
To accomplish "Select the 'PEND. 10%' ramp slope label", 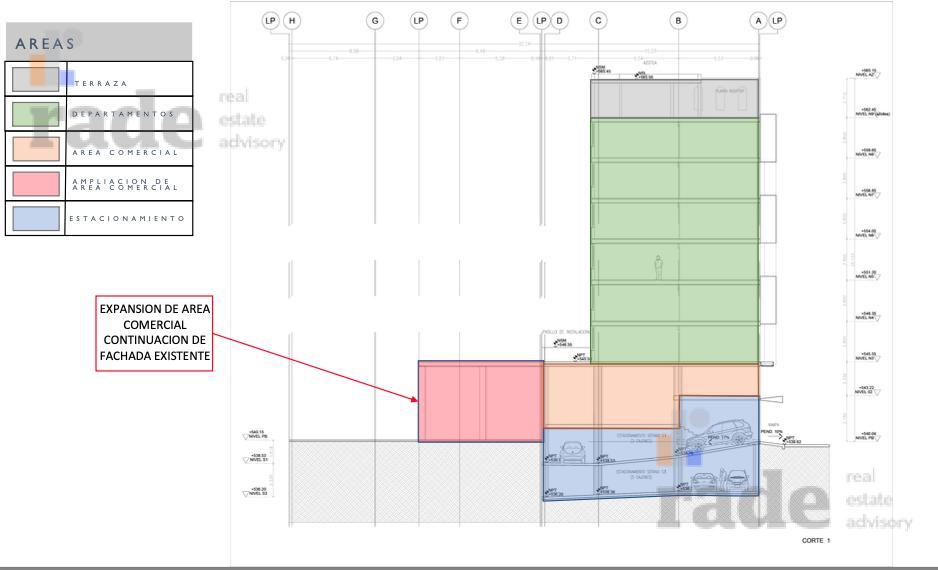I will [771, 432].
